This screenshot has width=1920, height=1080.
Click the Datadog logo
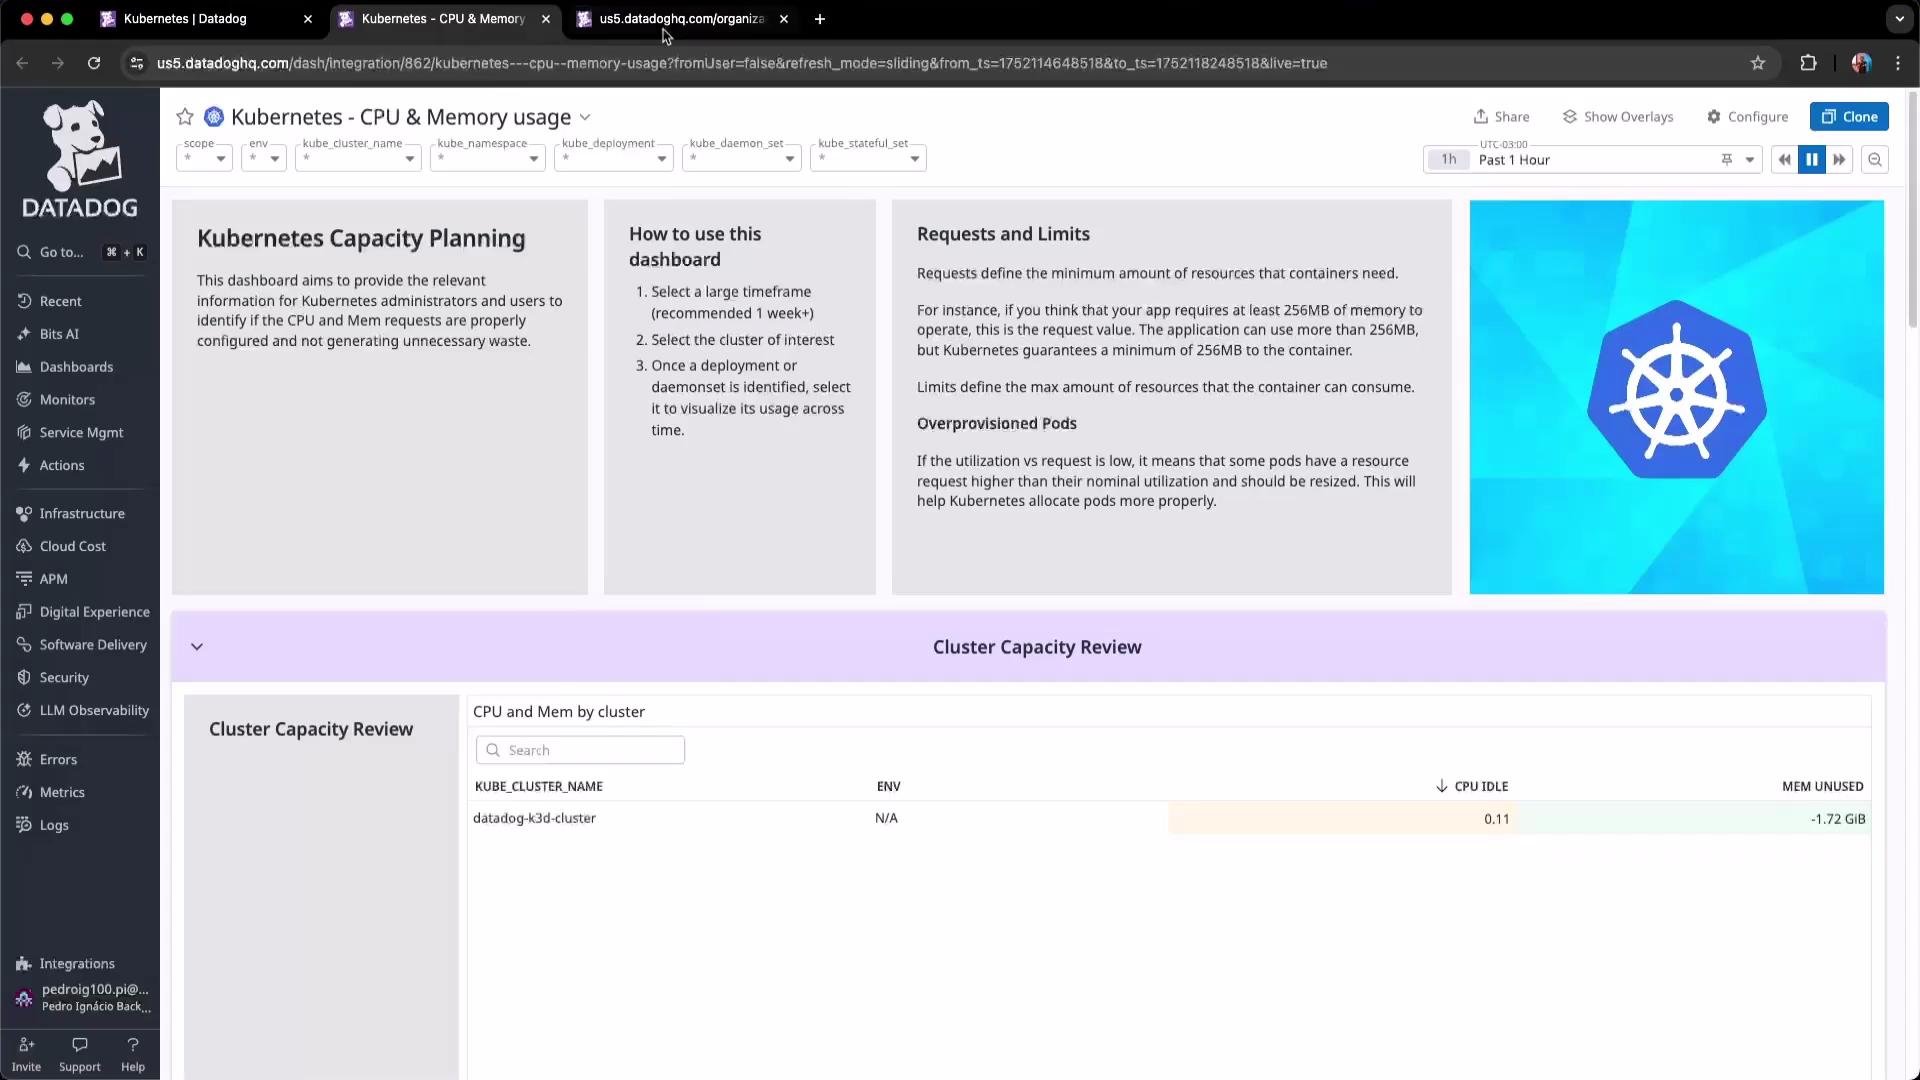(80, 159)
